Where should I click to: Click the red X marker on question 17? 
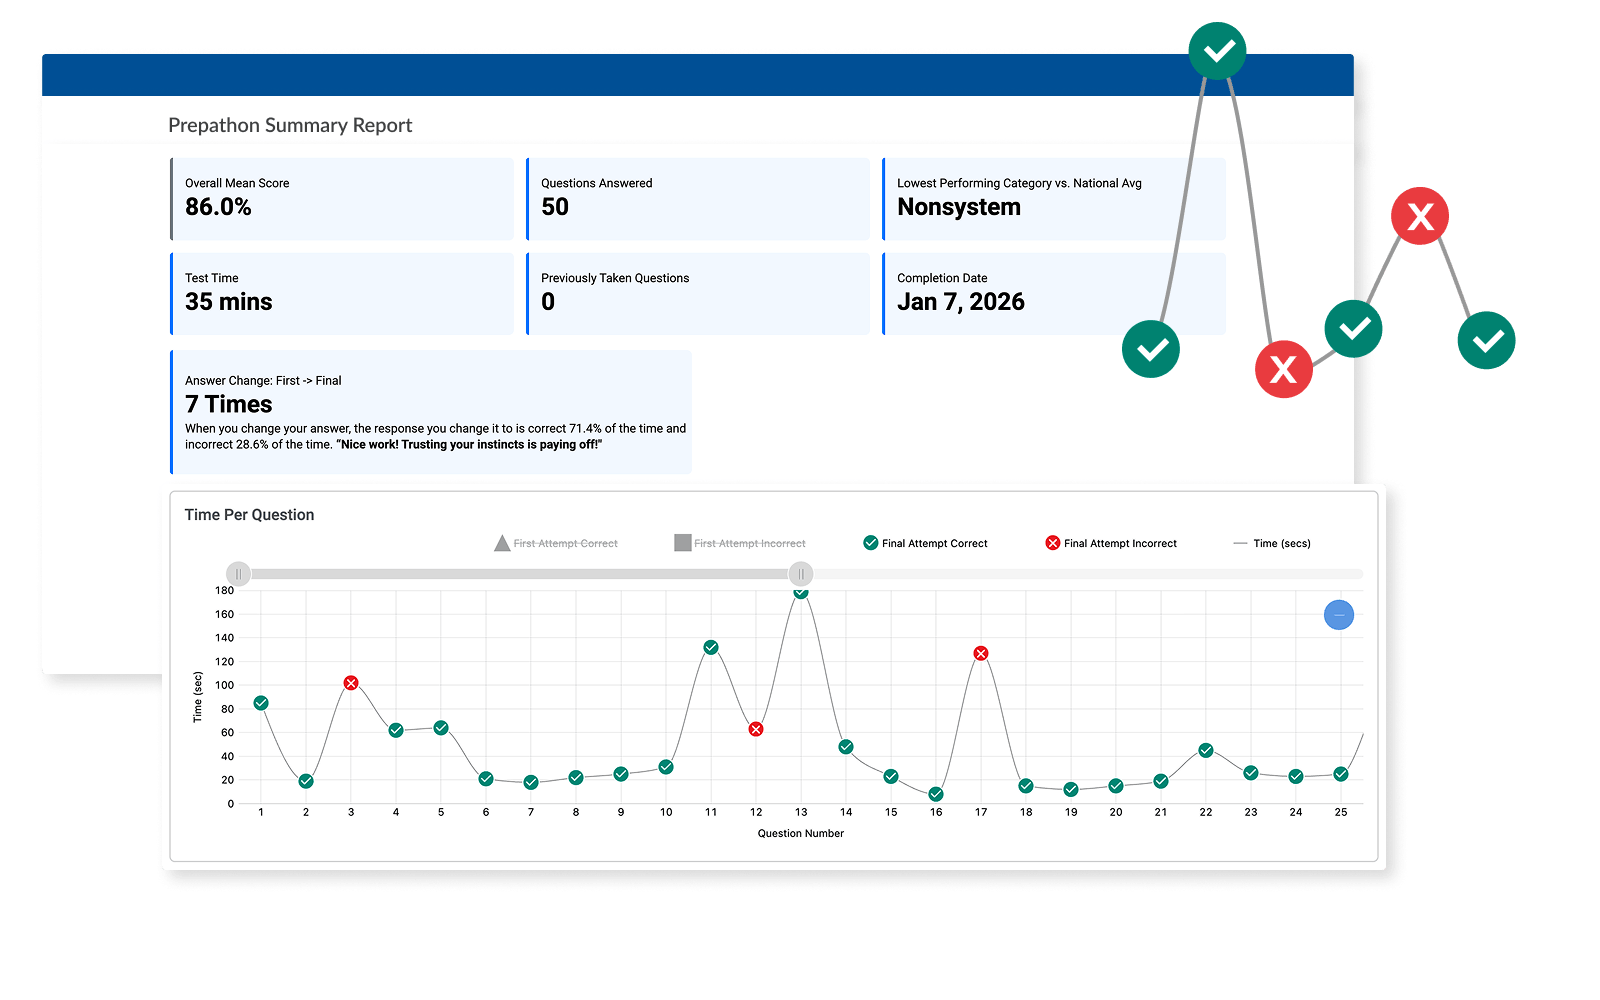pos(980,652)
